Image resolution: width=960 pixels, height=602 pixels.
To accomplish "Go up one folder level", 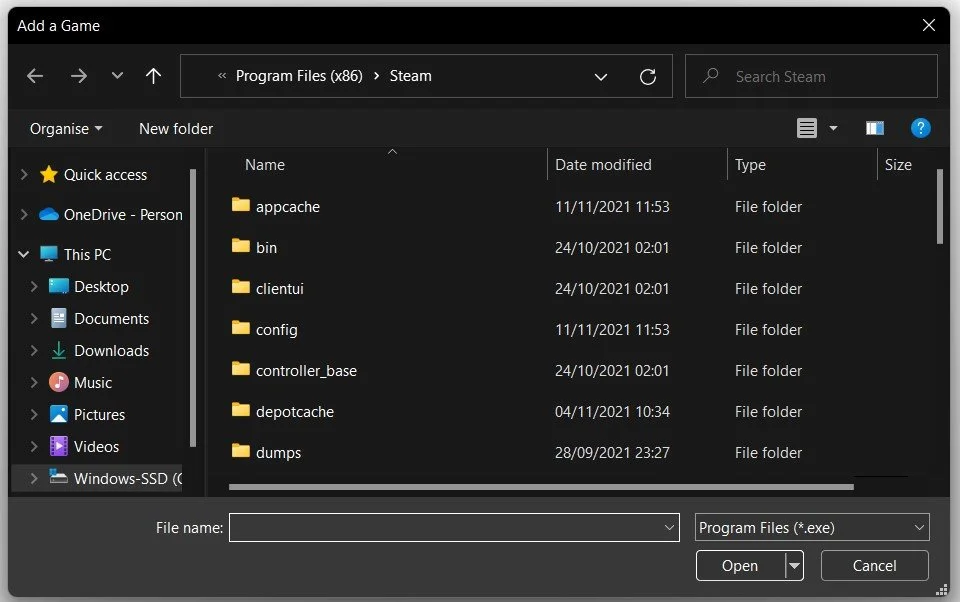I will tap(154, 76).
